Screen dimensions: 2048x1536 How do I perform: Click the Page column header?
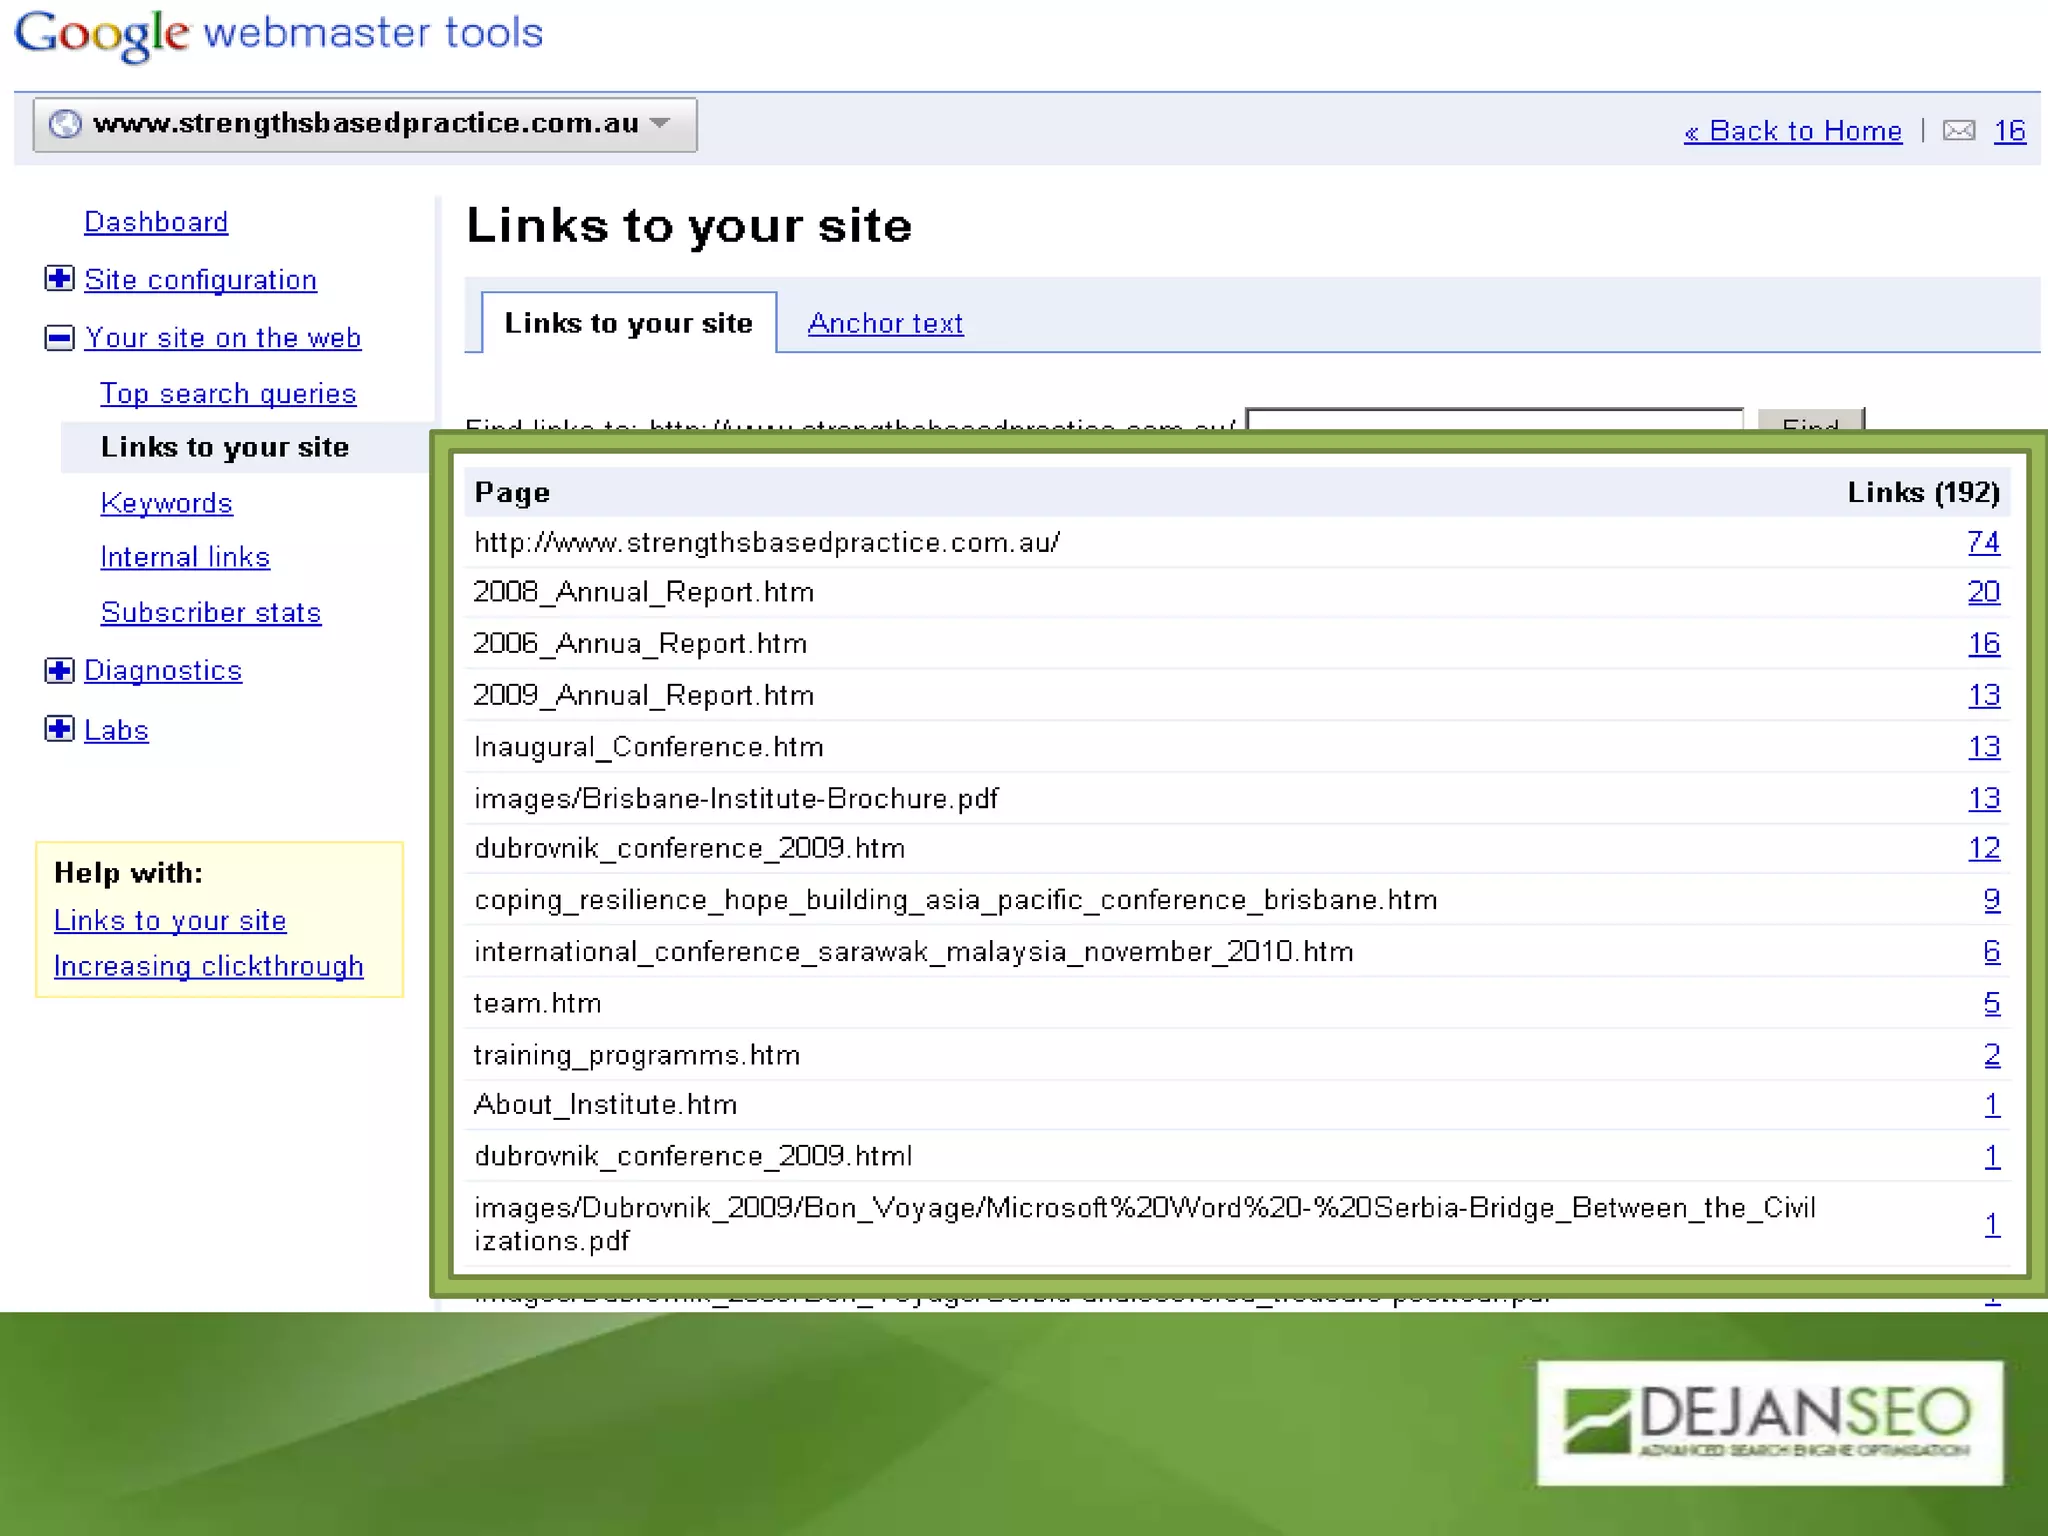512,492
